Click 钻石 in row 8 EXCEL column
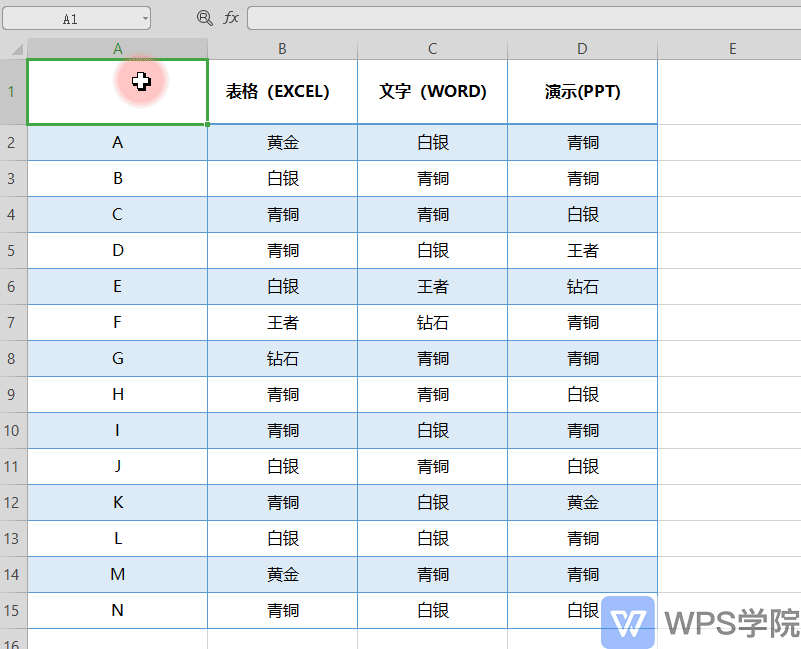801x649 pixels. pyautogui.click(x=282, y=358)
